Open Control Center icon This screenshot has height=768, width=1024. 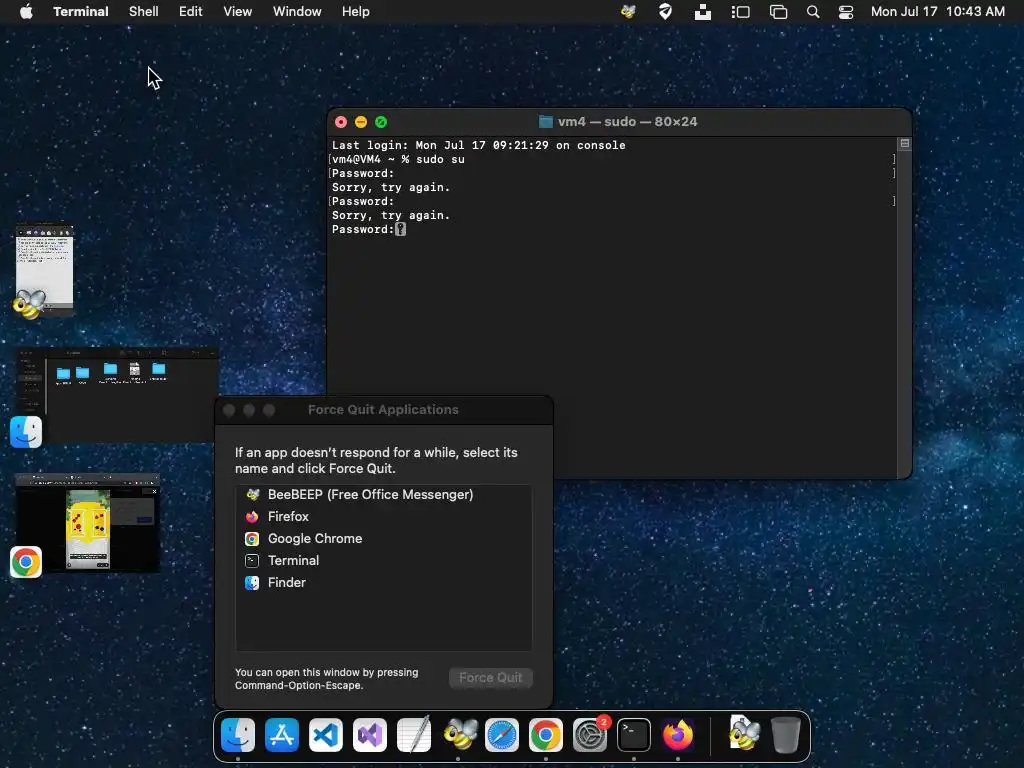846,12
